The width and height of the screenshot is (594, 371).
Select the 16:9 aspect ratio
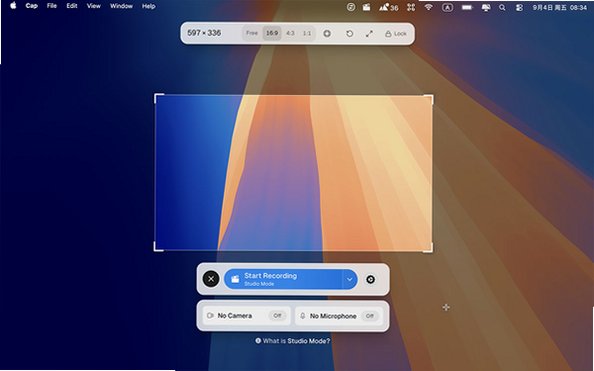[x=272, y=33]
